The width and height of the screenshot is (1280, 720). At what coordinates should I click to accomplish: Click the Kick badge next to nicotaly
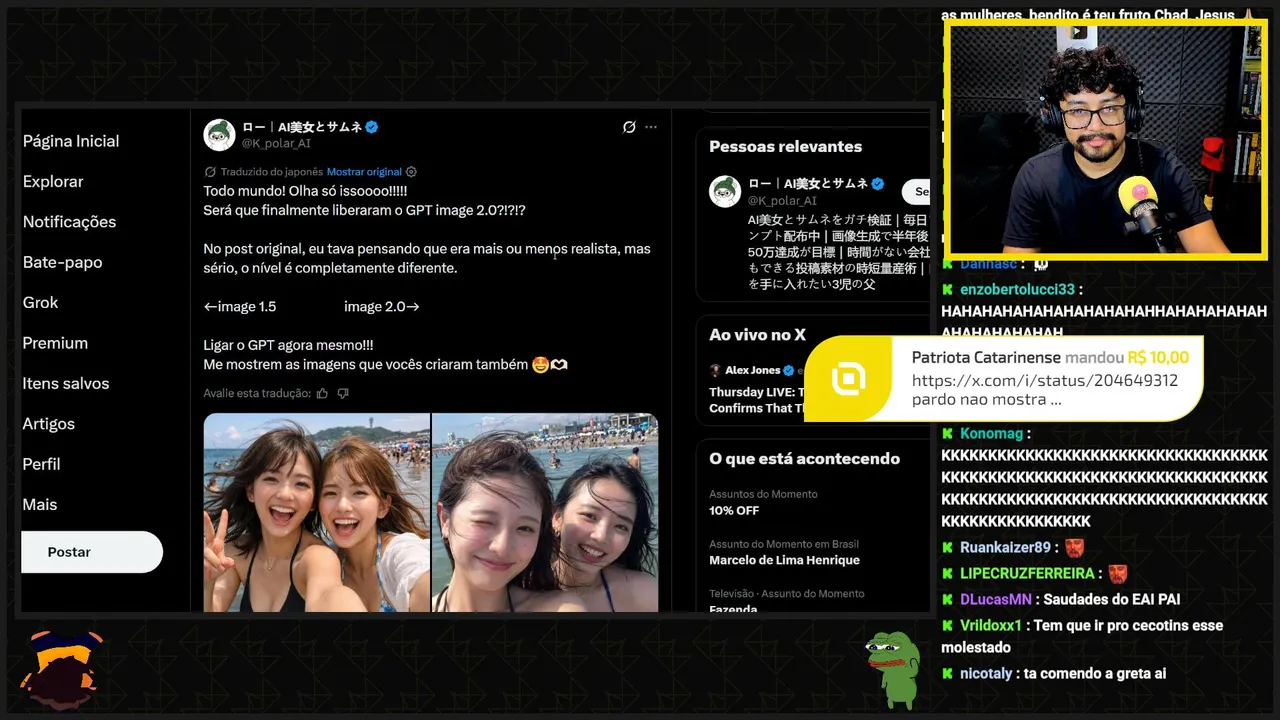(x=948, y=674)
